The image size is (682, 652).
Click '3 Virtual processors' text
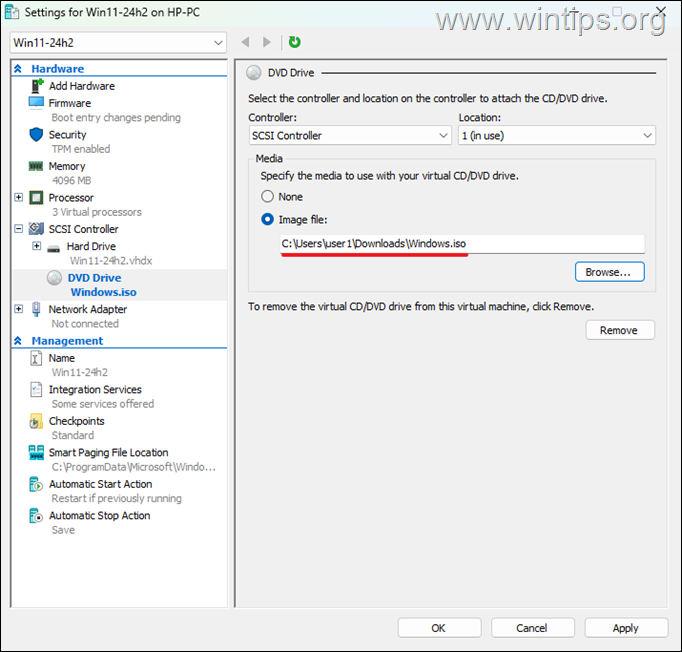(97, 212)
